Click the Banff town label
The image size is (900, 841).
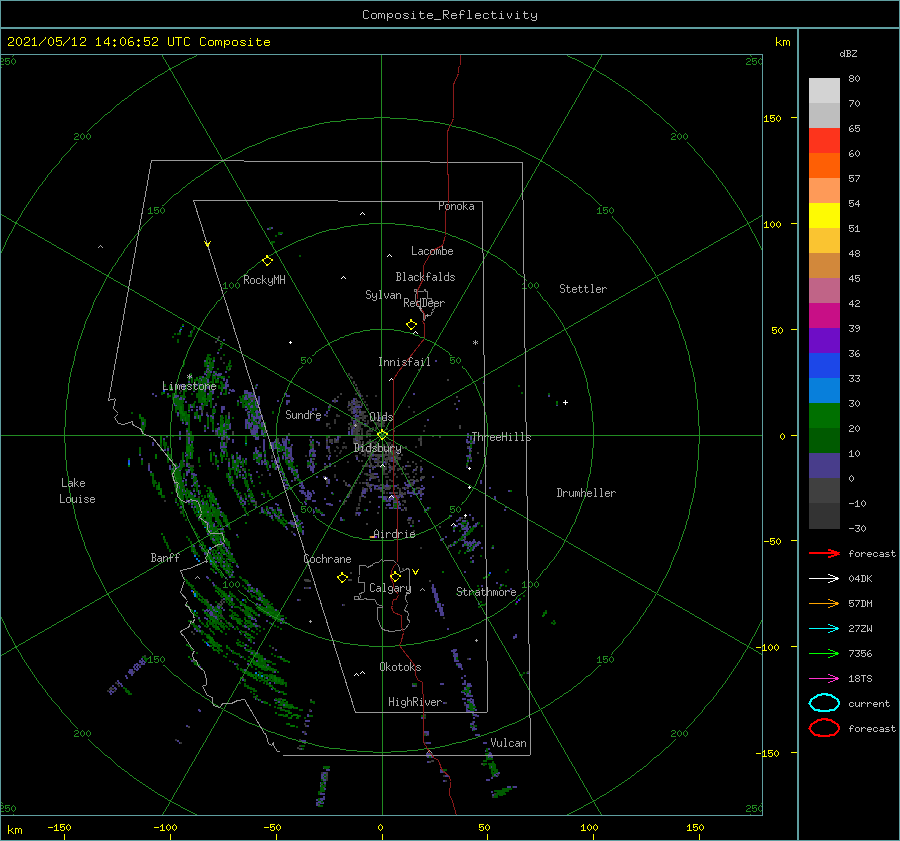165,557
